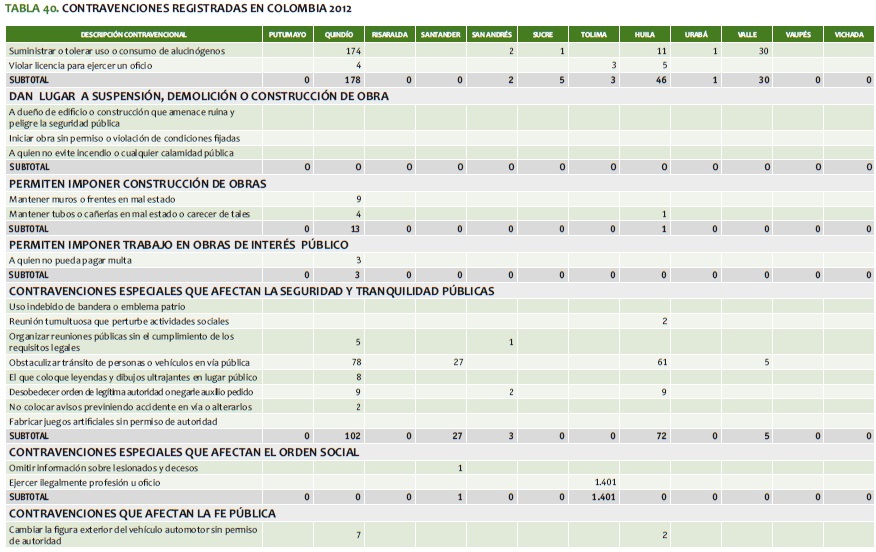Screen dimensions: 876x552
Task: Click the SAN ANDRÉS column header
Action: pyautogui.click(x=491, y=35)
